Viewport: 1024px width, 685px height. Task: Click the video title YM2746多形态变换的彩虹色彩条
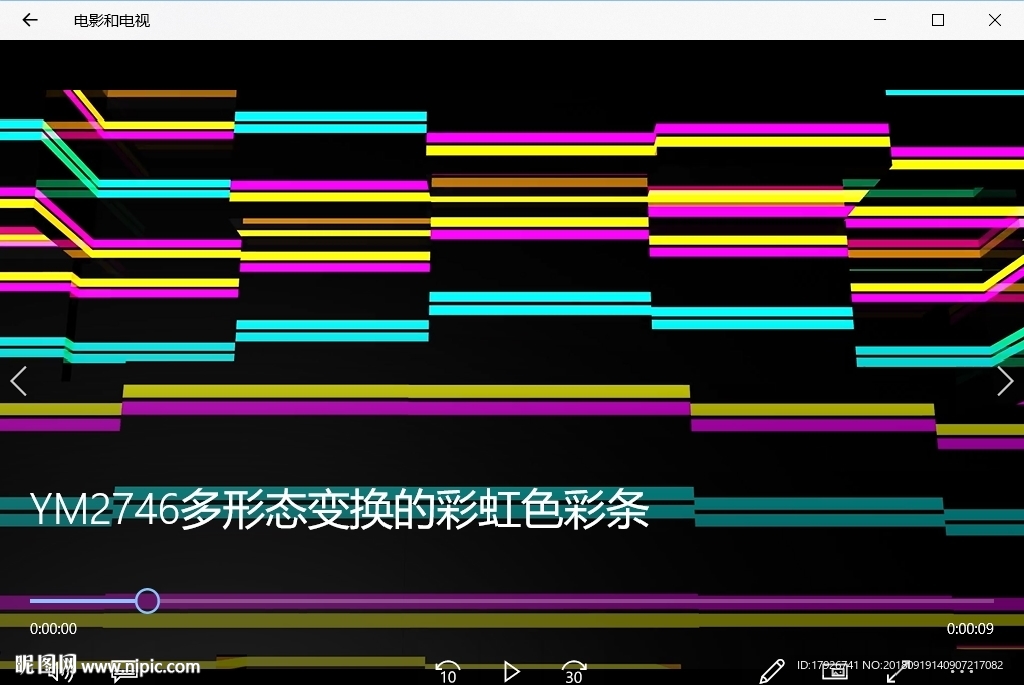pos(340,509)
